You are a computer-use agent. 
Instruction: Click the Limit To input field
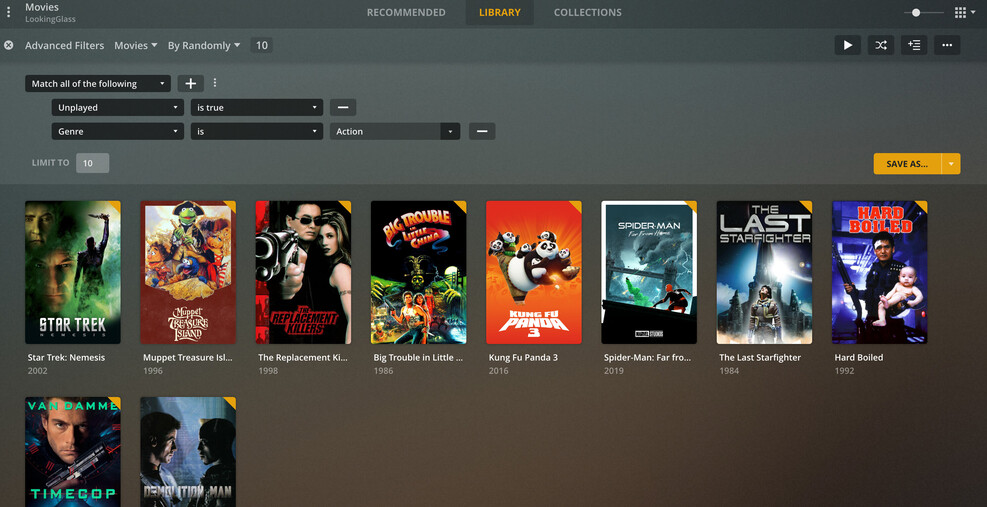tap(93, 163)
